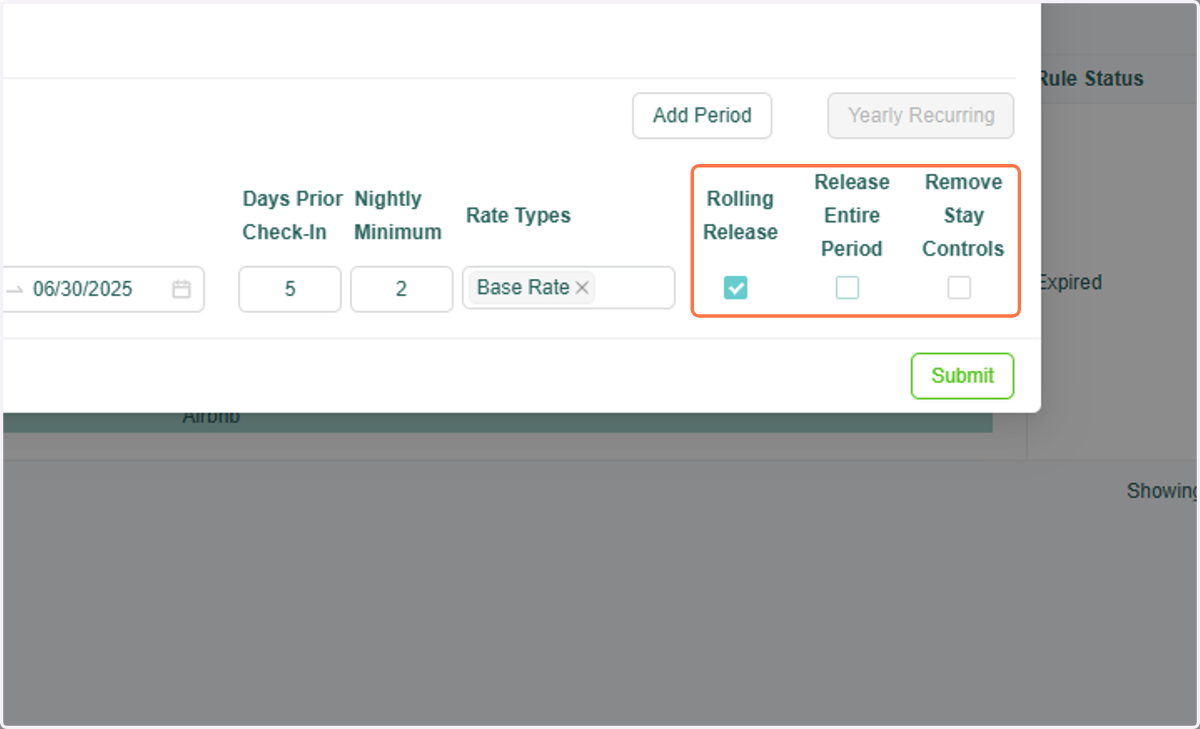Click the calendar icon in the date field
Screen dimensions: 1200x729
pyautogui.click(x=181, y=289)
